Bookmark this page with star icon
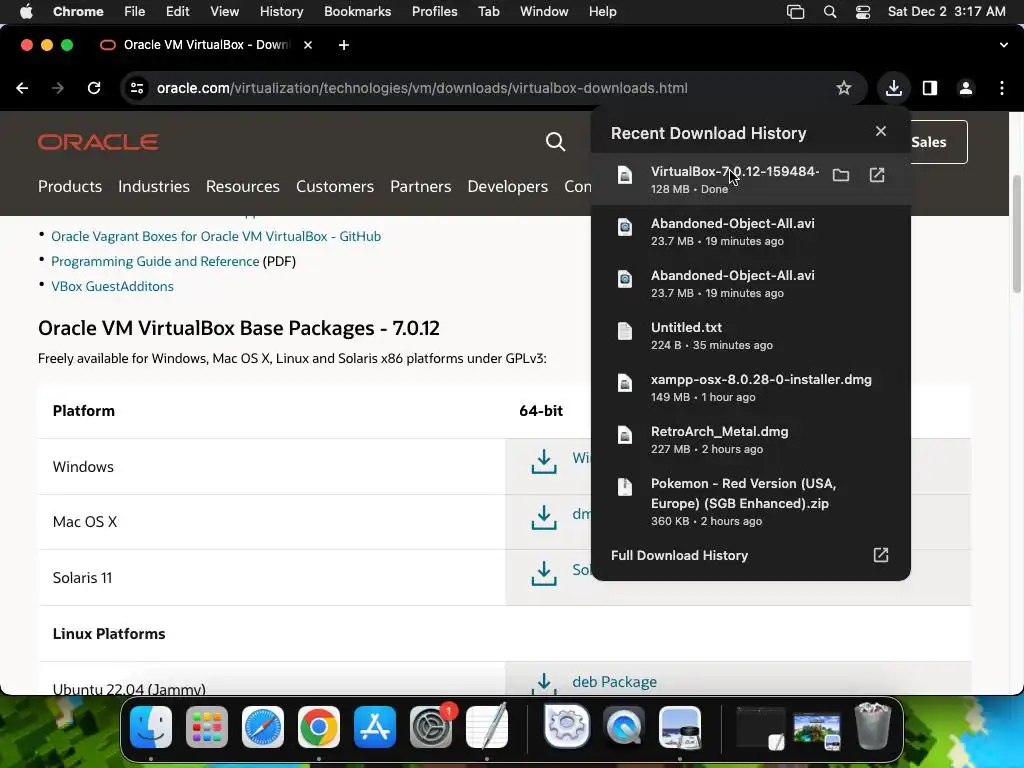The image size is (1024, 768). 844,88
